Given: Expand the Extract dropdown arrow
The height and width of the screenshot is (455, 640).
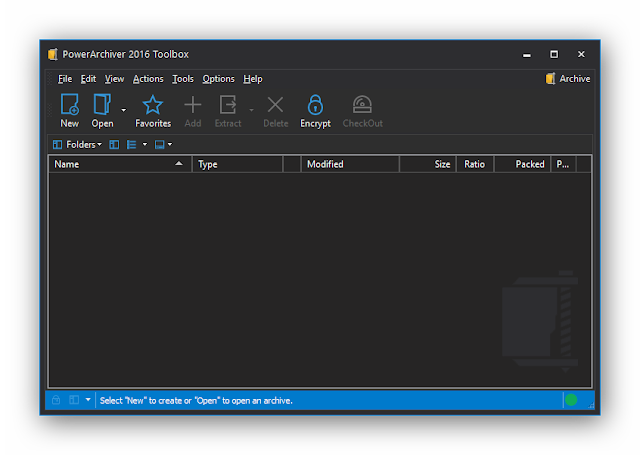Looking at the screenshot, I should (x=251, y=110).
